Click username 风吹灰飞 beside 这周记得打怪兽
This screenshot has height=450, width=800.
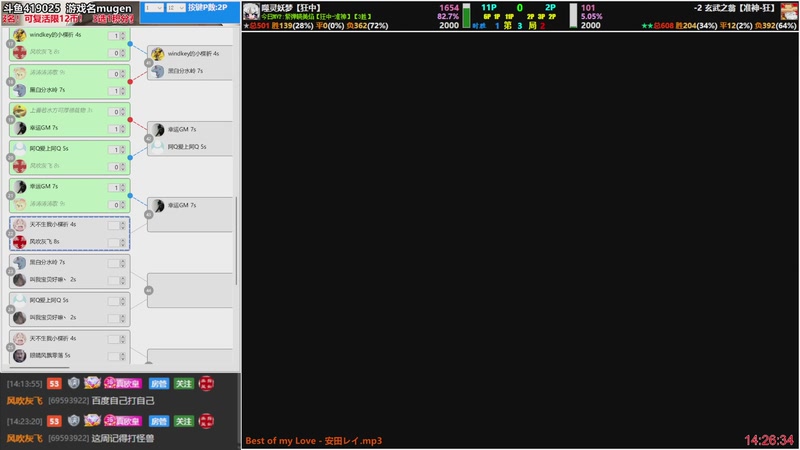(24, 438)
